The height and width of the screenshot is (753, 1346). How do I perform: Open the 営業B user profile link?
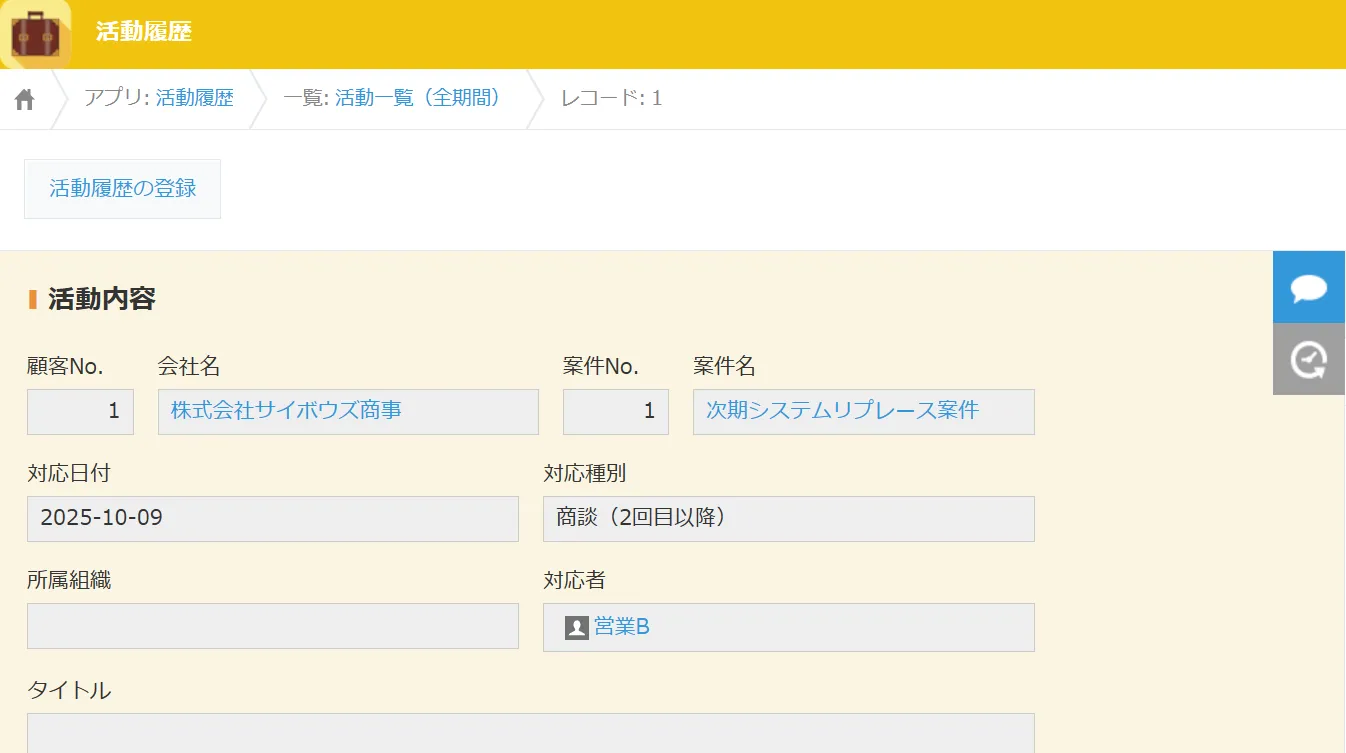pos(621,626)
